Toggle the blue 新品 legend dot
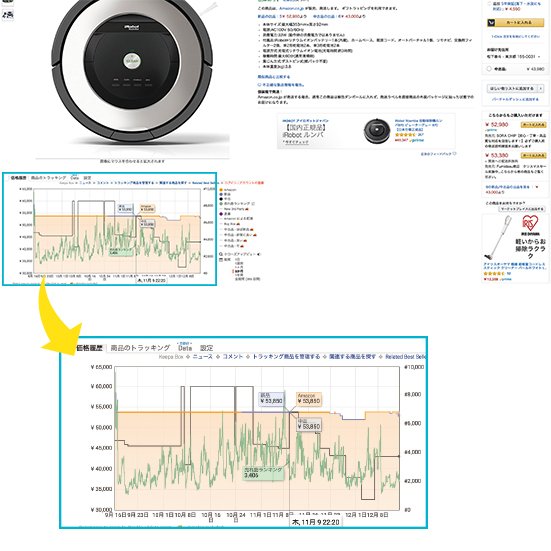 pos(221,194)
